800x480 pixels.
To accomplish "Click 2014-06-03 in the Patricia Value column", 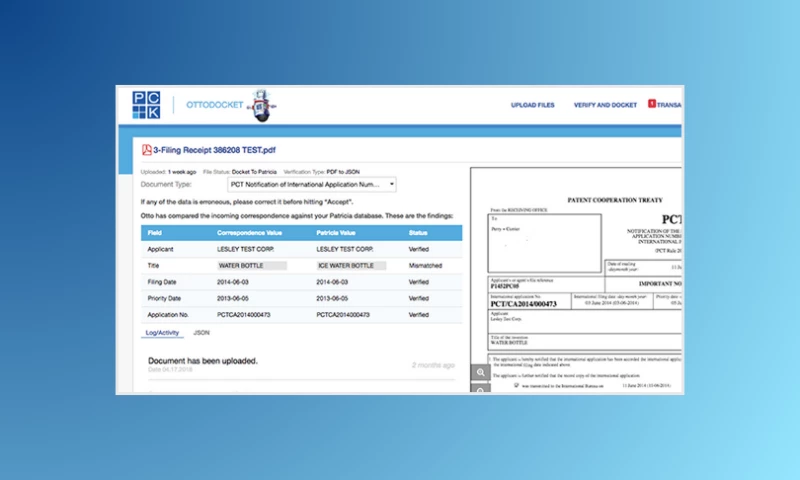I will point(332,282).
